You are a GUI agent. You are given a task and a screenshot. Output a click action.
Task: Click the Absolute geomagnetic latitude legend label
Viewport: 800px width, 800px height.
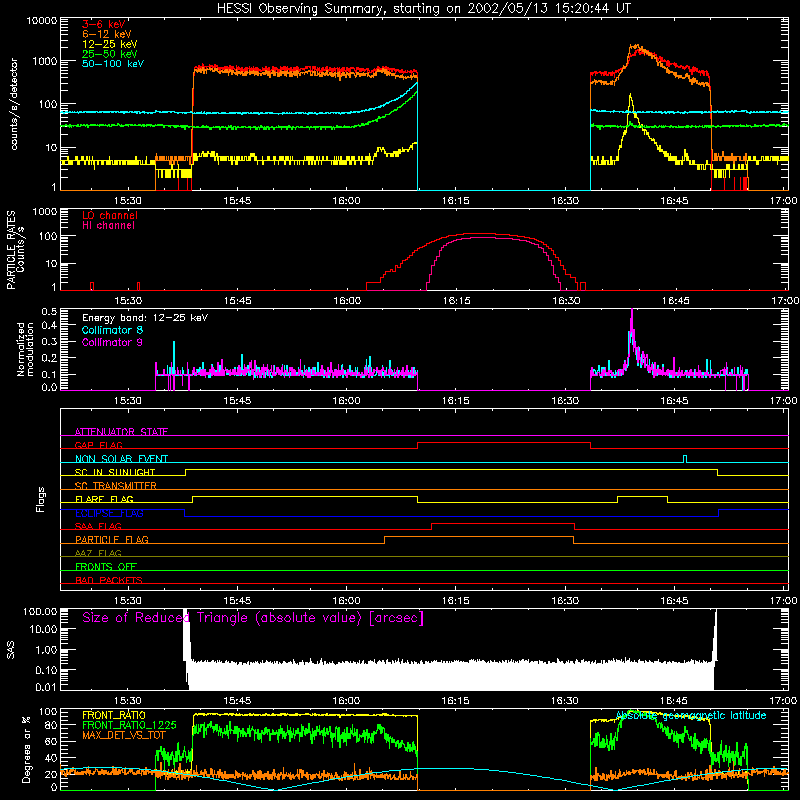tap(691, 715)
